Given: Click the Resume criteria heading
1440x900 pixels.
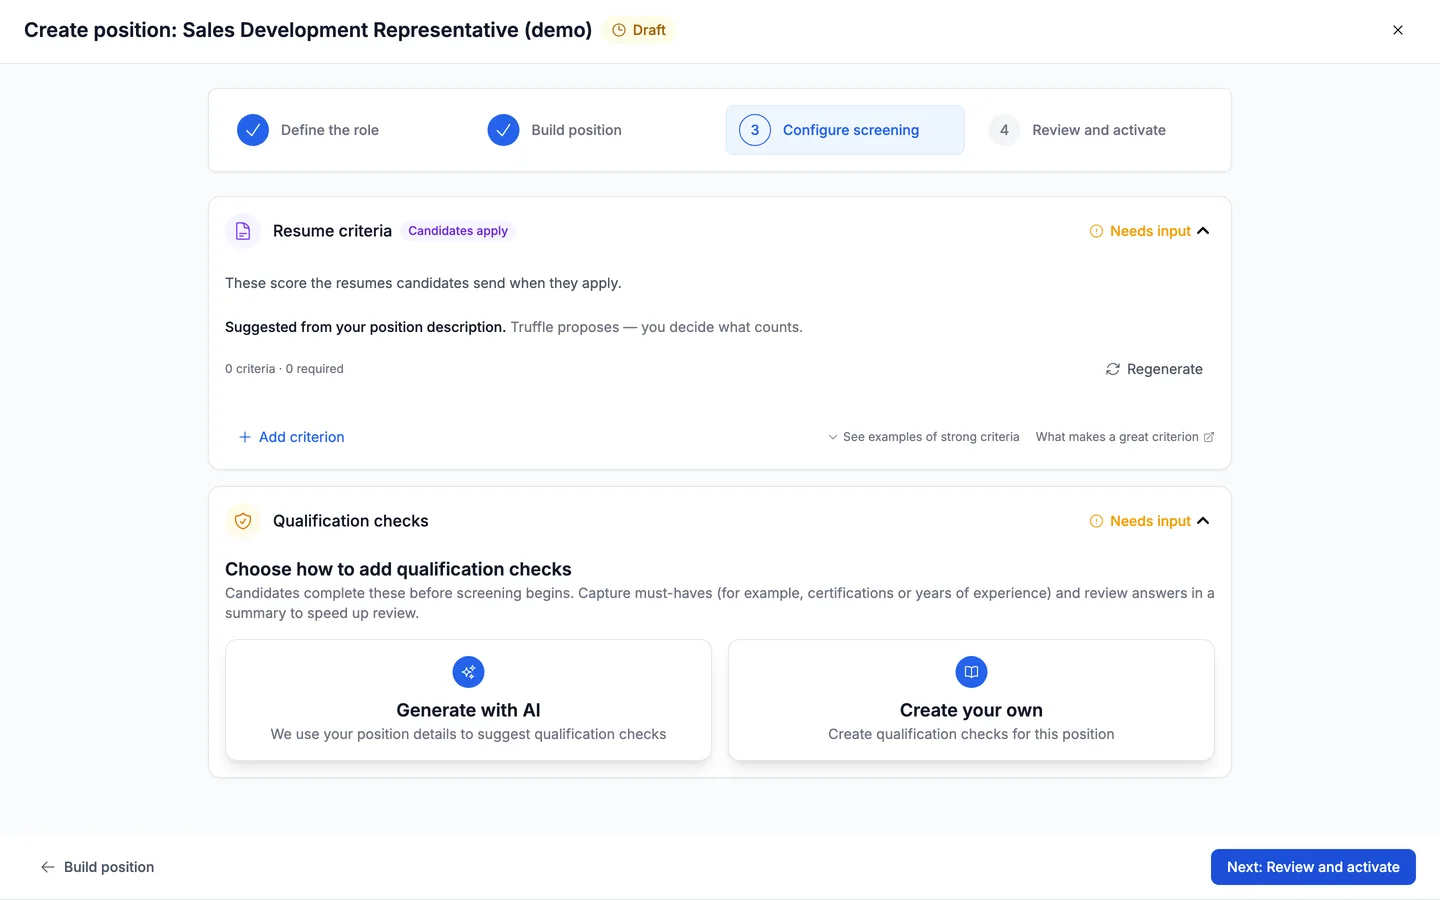Looking at the screenshot, I should (x=332, y=231).
